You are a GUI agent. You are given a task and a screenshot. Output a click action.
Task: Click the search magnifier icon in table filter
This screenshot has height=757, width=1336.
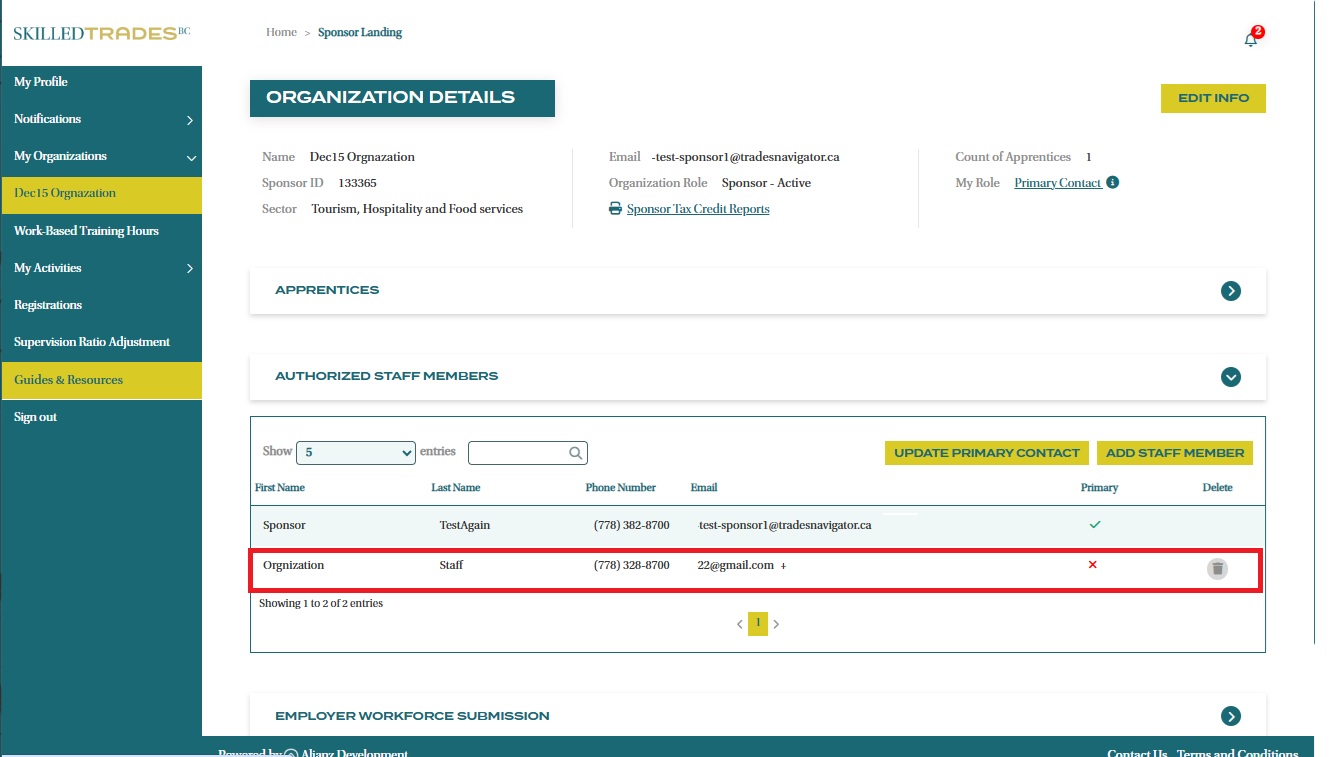tap(576, 453)
